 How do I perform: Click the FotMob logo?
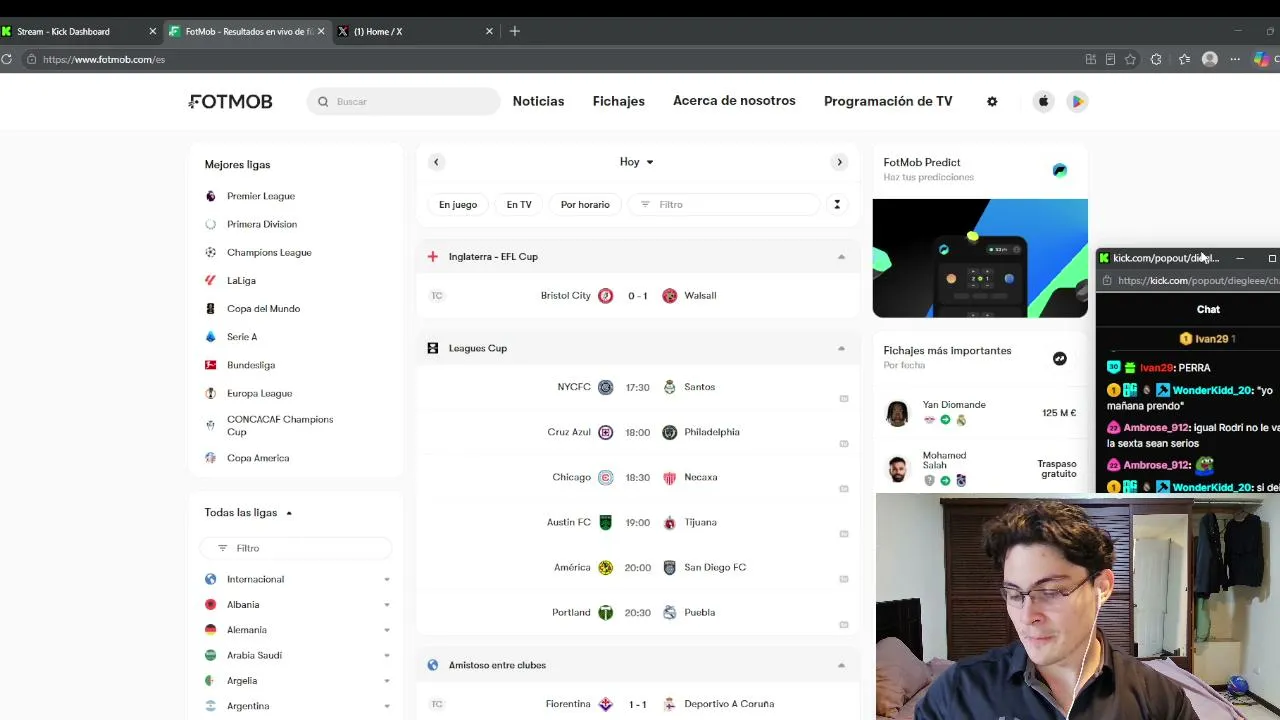pyautogui.click(x=230, y=101)
